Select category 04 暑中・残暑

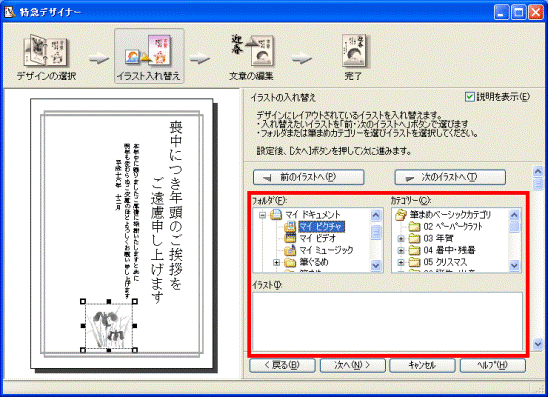[x=449, y=250]
